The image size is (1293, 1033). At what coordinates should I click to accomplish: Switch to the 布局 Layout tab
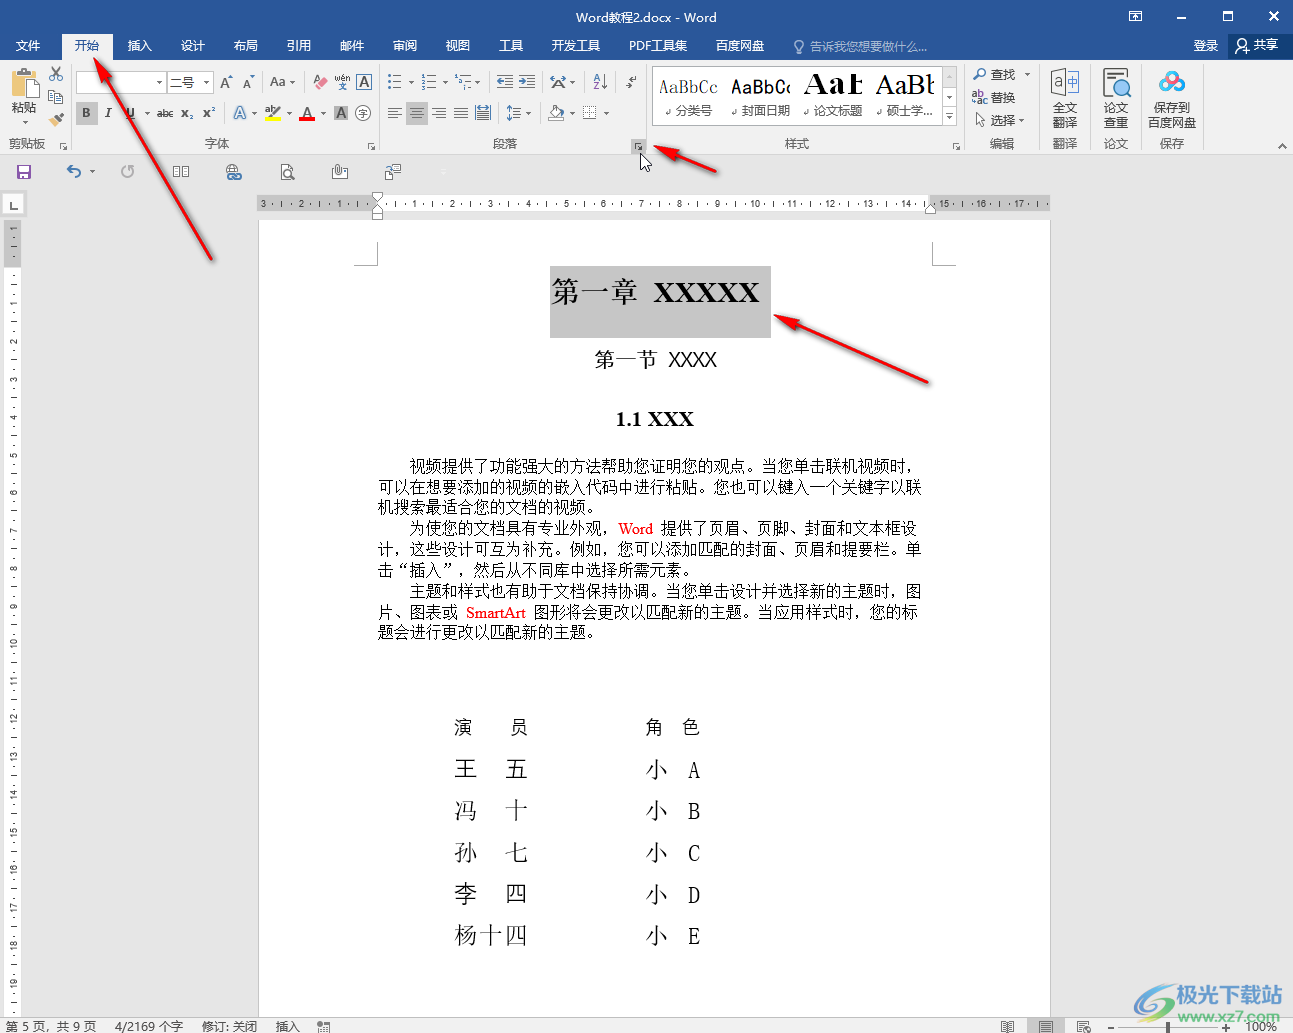click(246, 46)
